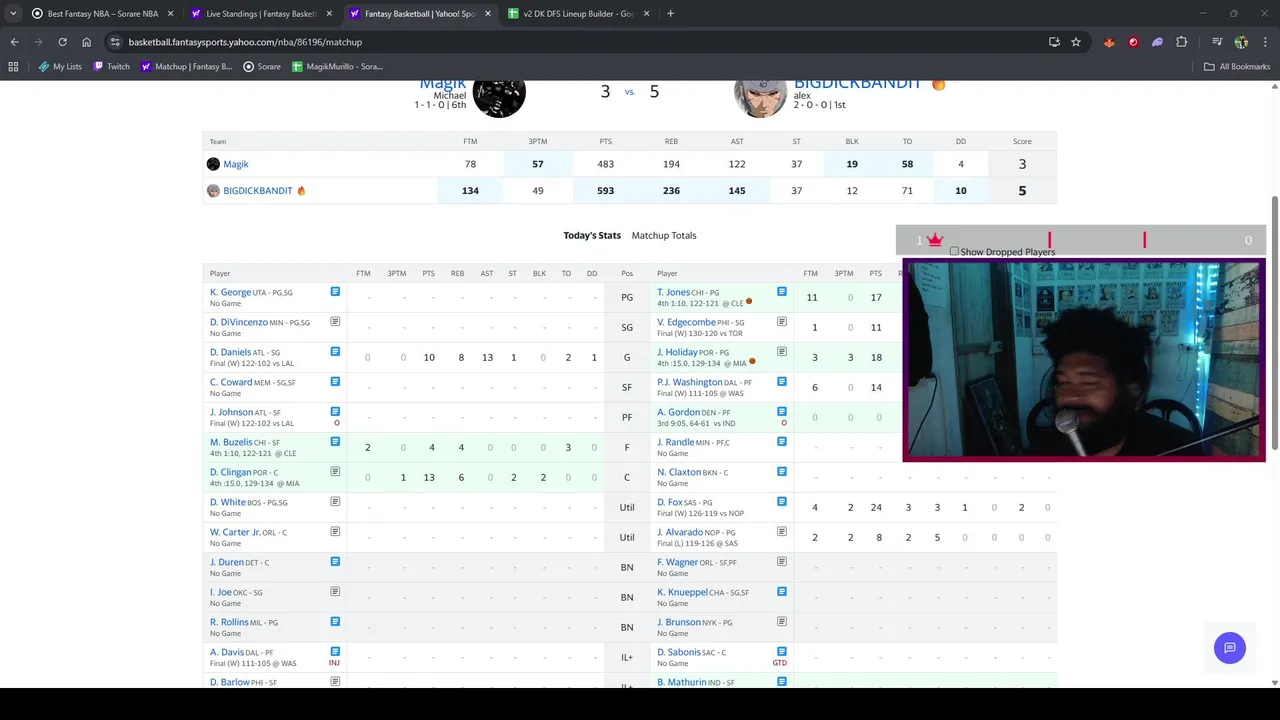Image resolution: width=1280 pixels, height=720 pixels.
Task: Reload the page
Action: [x=62, y=42]
